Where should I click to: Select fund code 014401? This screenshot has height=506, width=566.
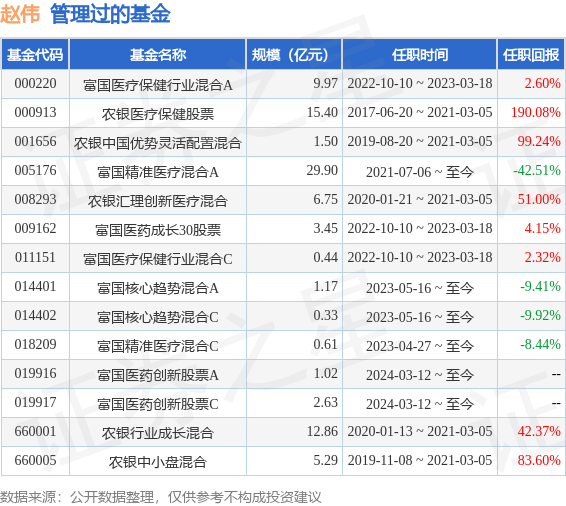(x=35, y=286)
